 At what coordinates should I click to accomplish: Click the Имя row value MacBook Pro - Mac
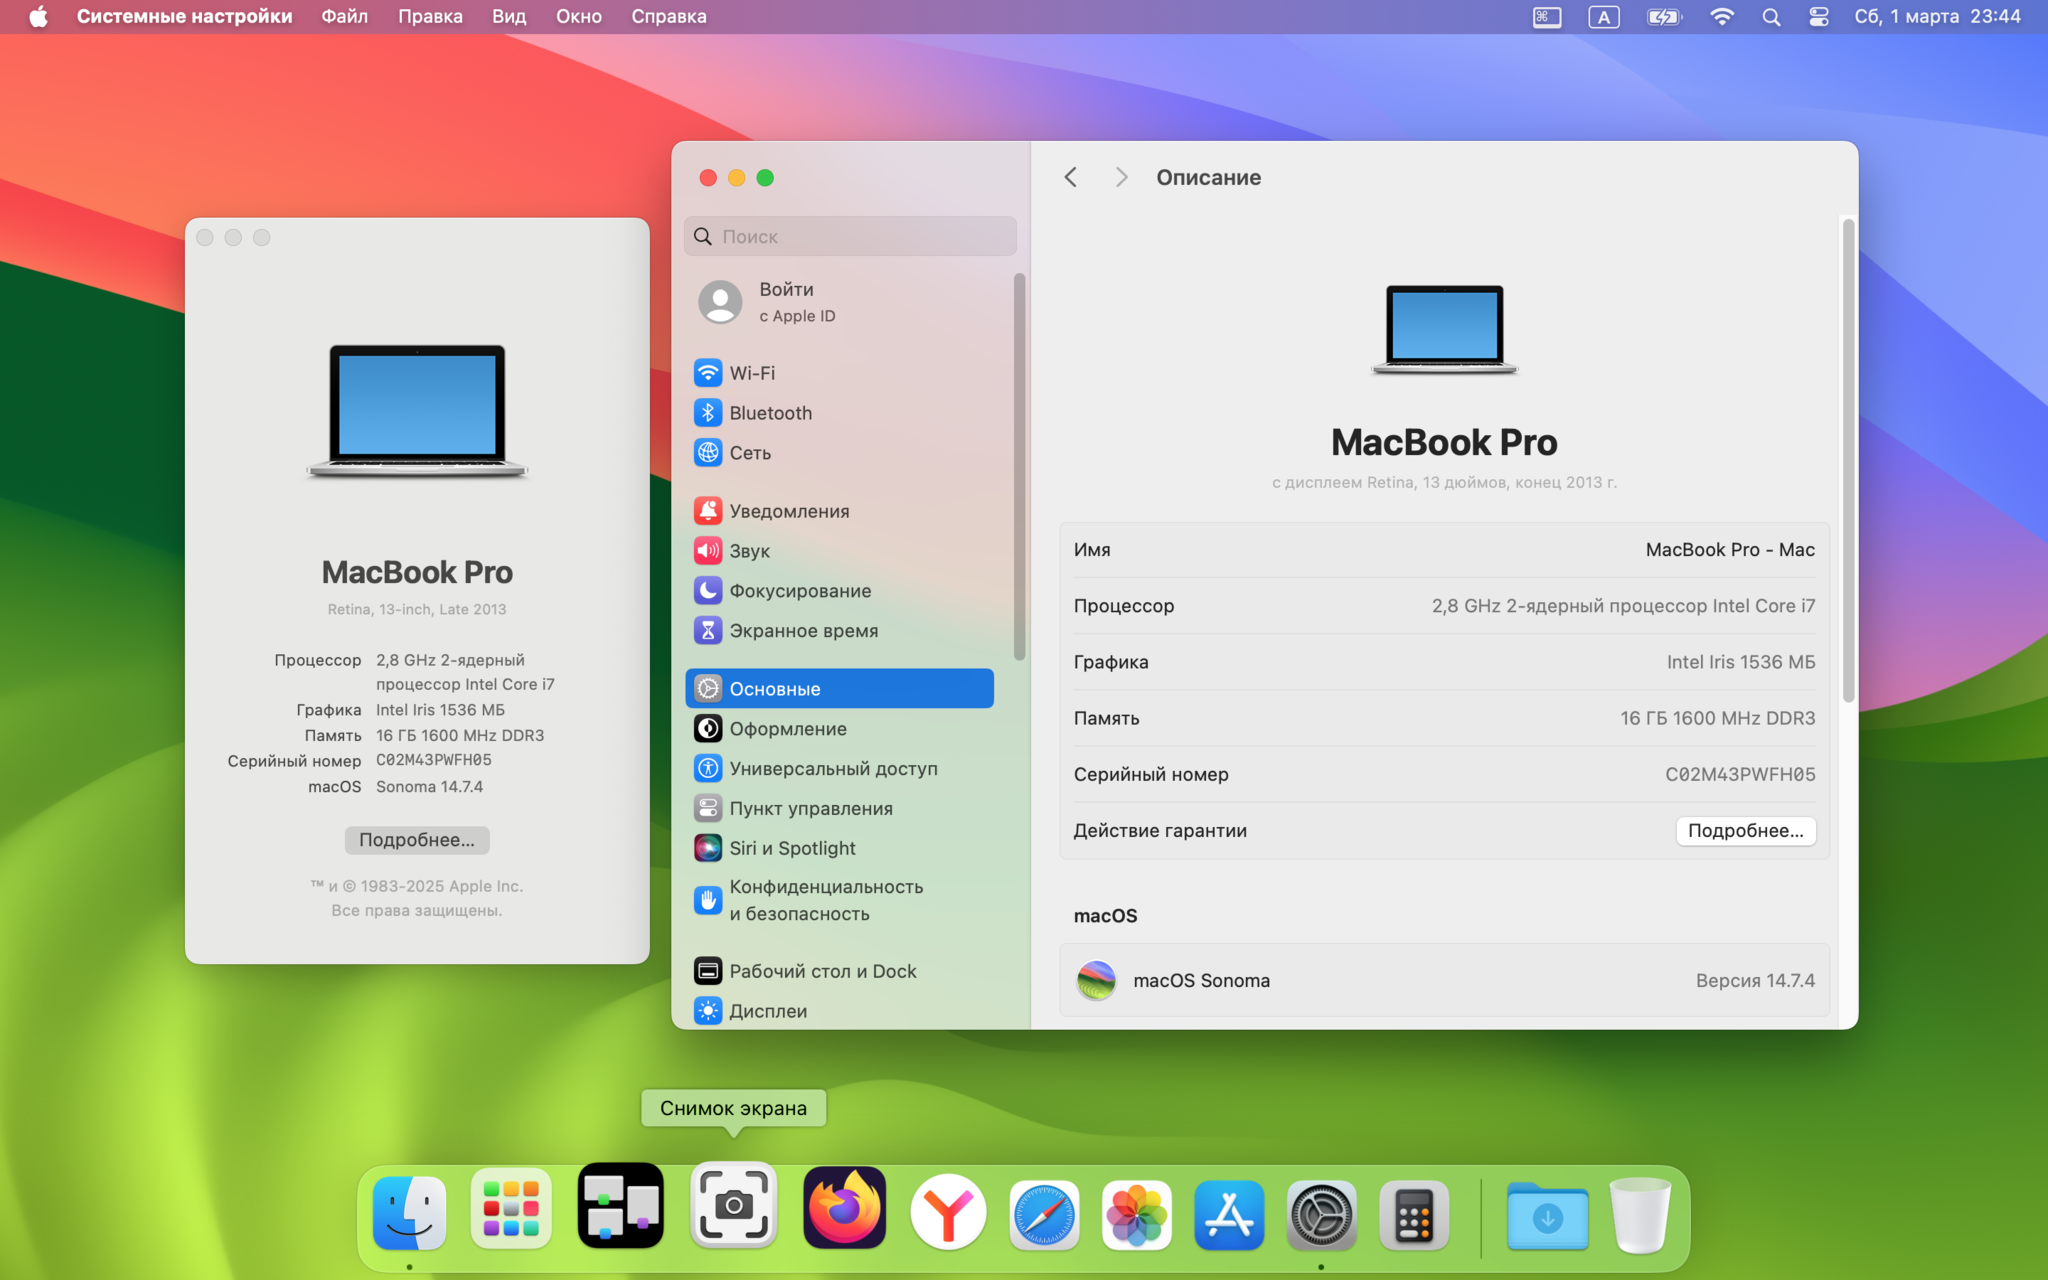pyautogui.click(x=1730, y=550)
